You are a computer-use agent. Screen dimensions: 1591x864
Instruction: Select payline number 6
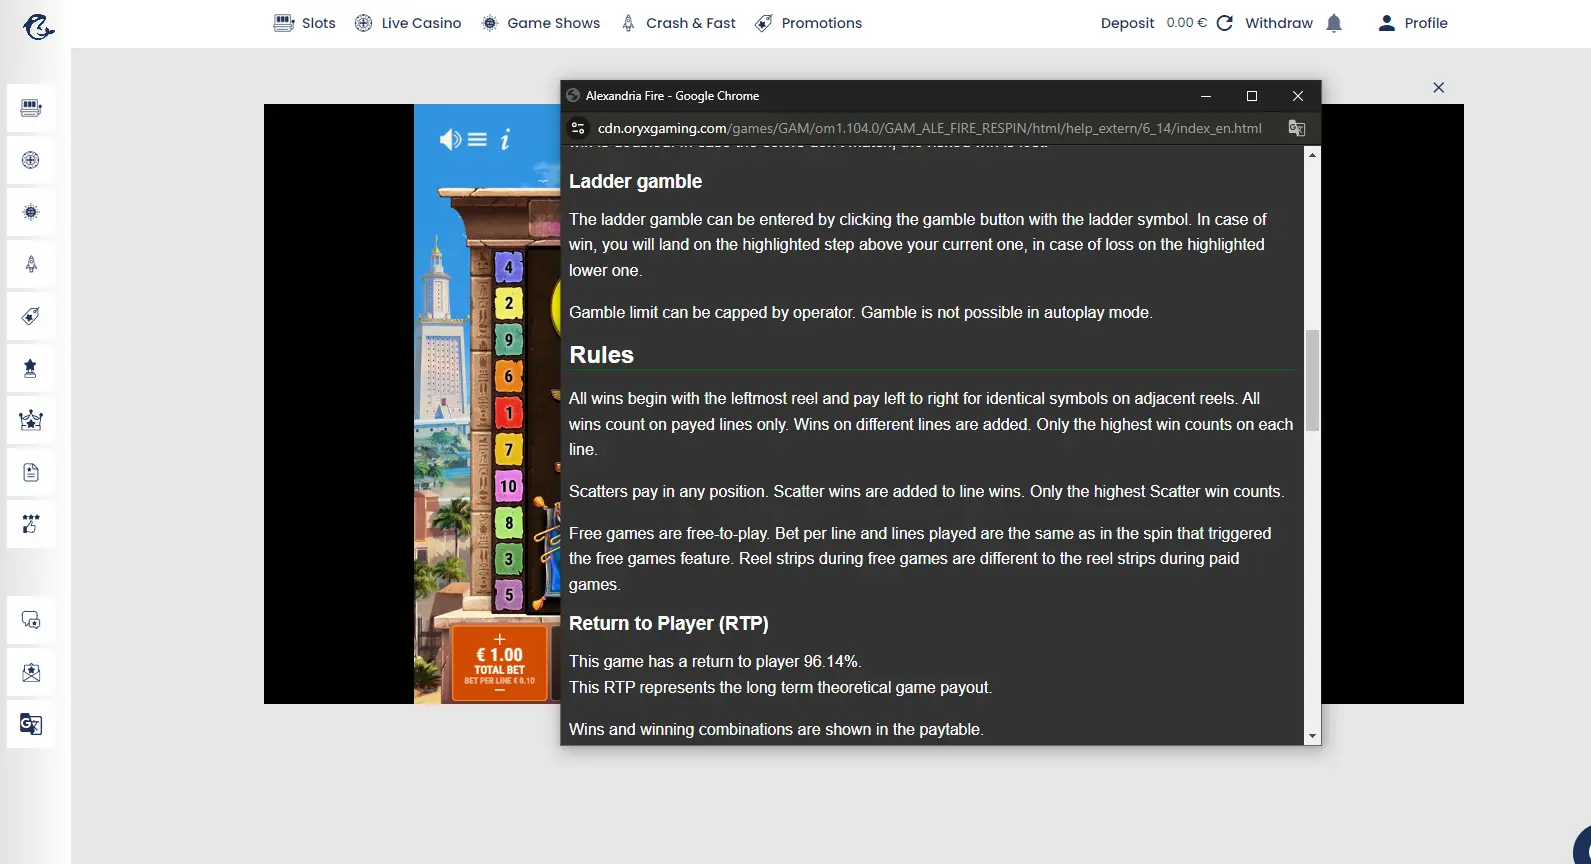tap(509, 377)
